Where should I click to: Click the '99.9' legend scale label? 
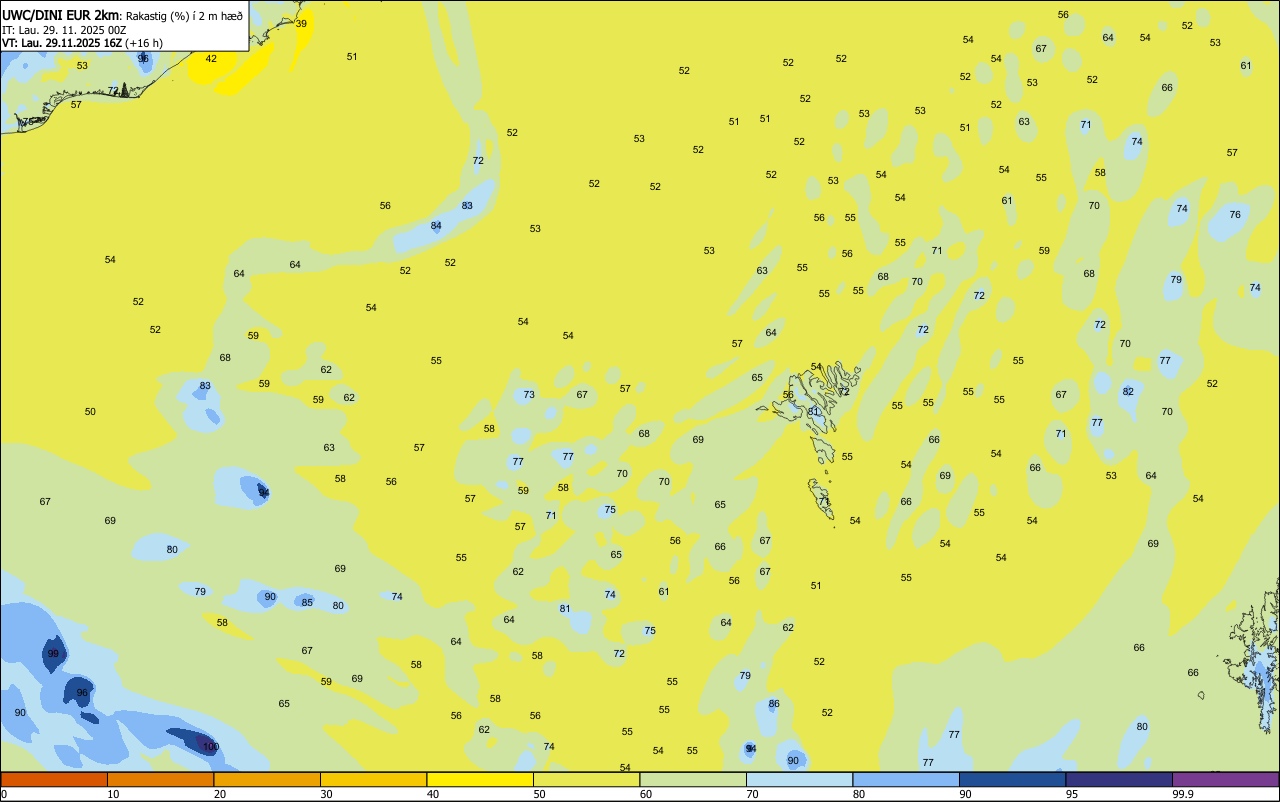[x=1183, y=794]
